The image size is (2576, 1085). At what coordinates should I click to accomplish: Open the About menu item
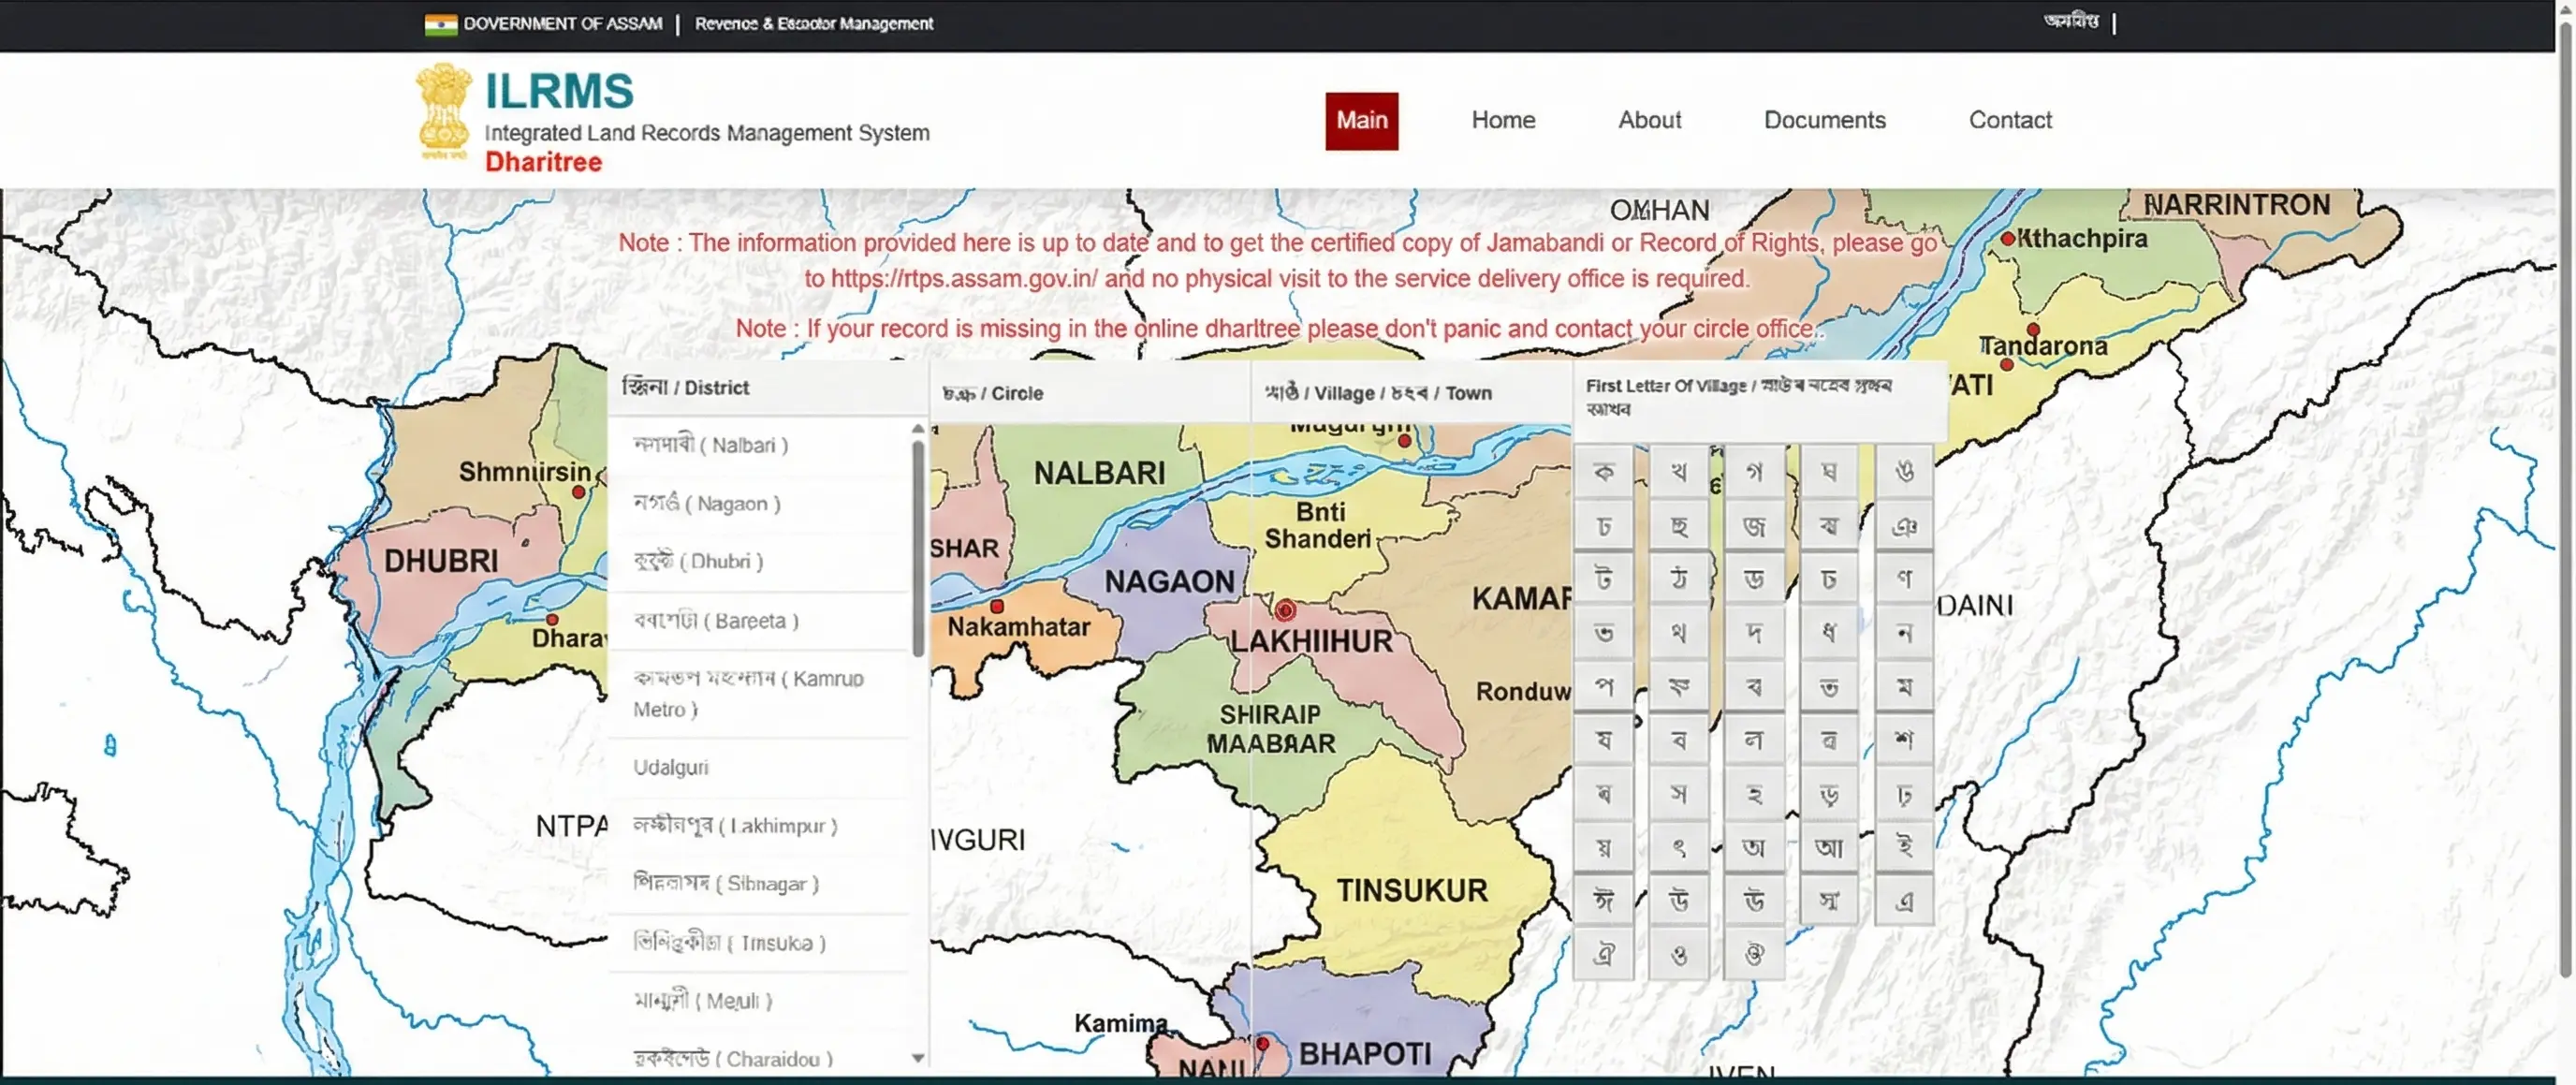point(1649,120)
